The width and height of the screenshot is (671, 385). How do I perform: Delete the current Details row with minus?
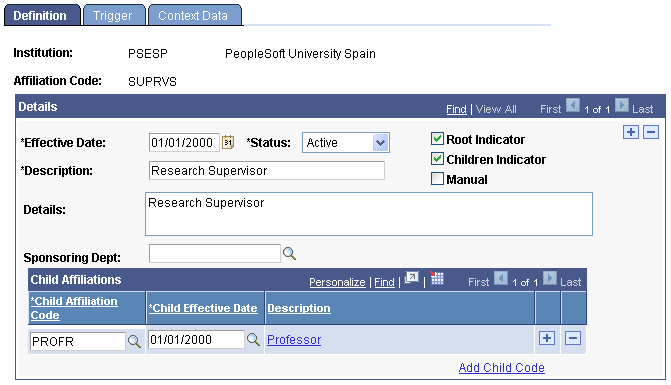pos(651,132)
